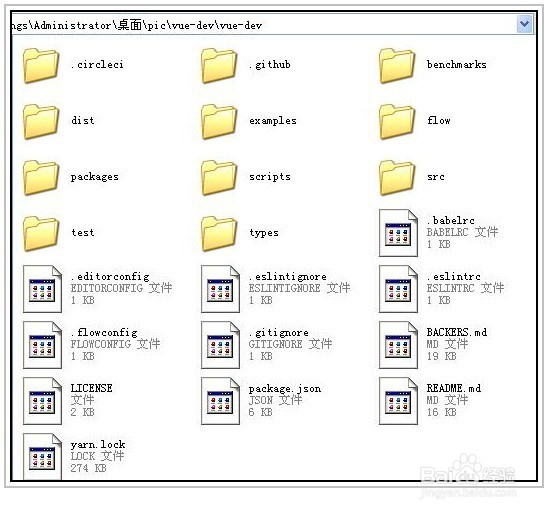This screenshot has height=512, width=548.
Task: Click the package.json file icon
Action: pos(220,401)
